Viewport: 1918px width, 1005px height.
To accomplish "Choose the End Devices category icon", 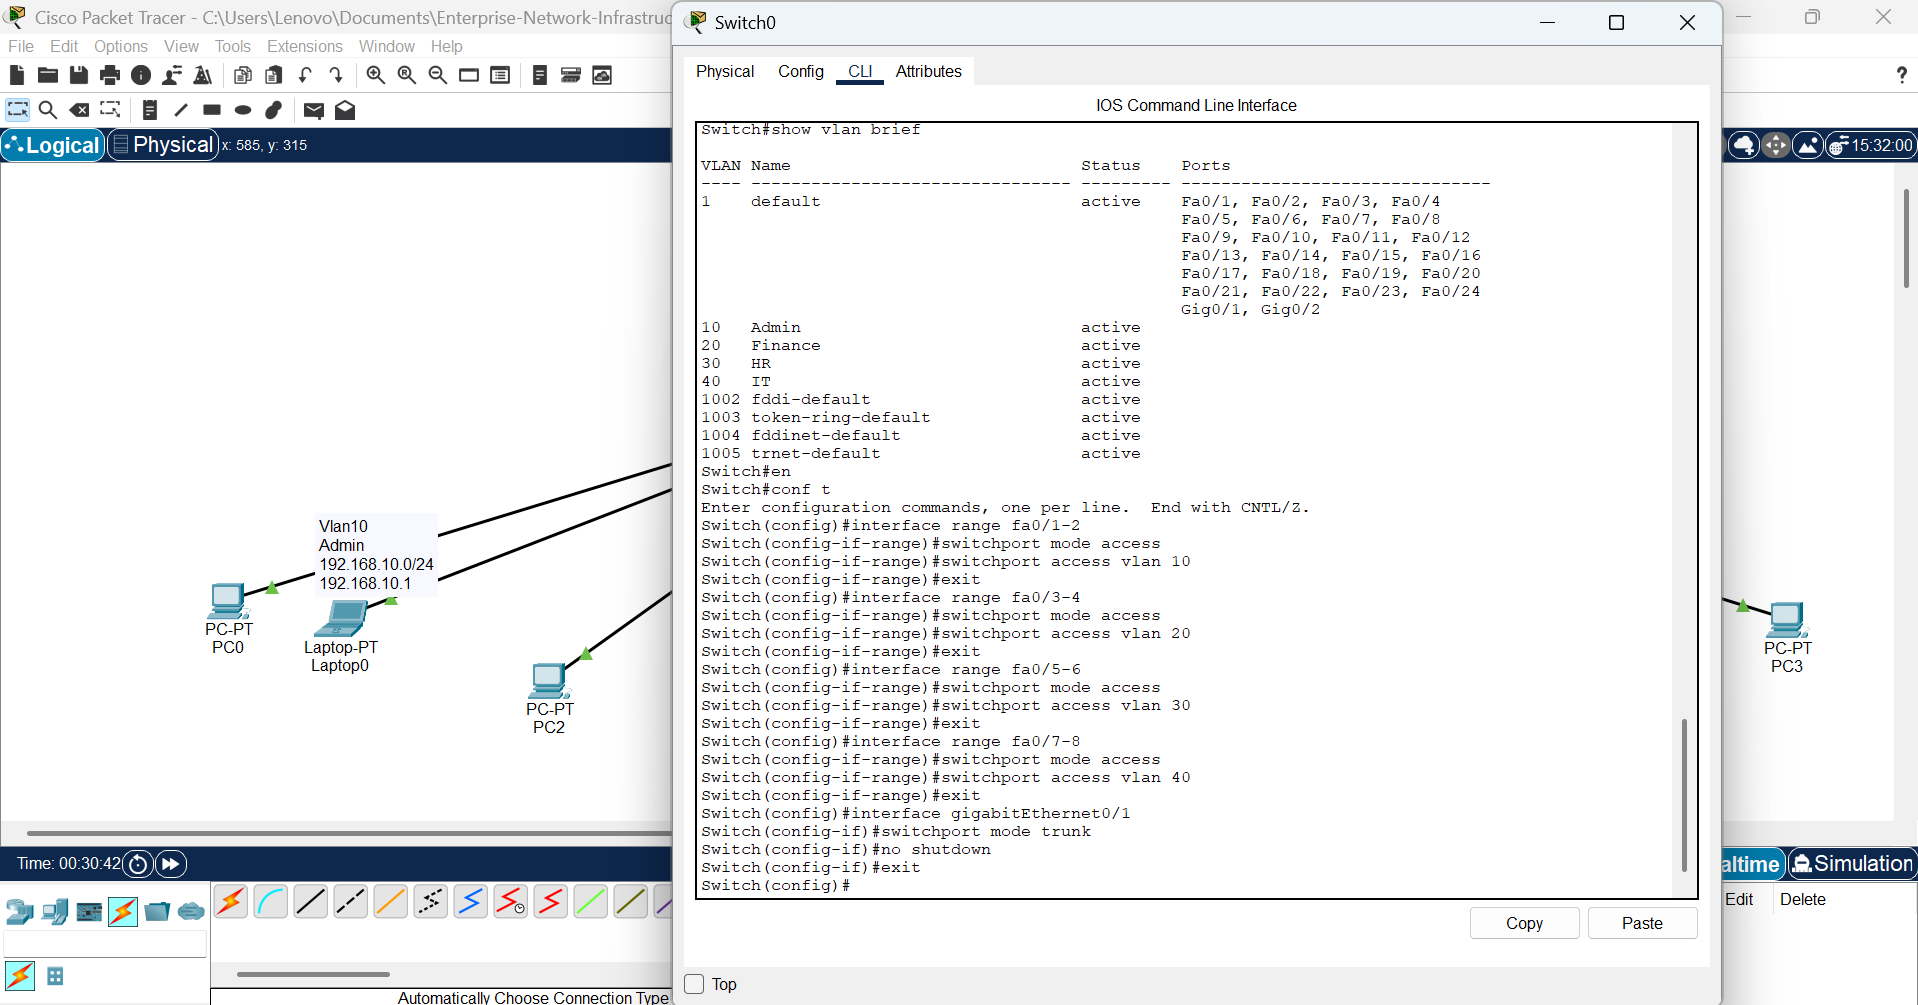I will (x=54, y=911).
